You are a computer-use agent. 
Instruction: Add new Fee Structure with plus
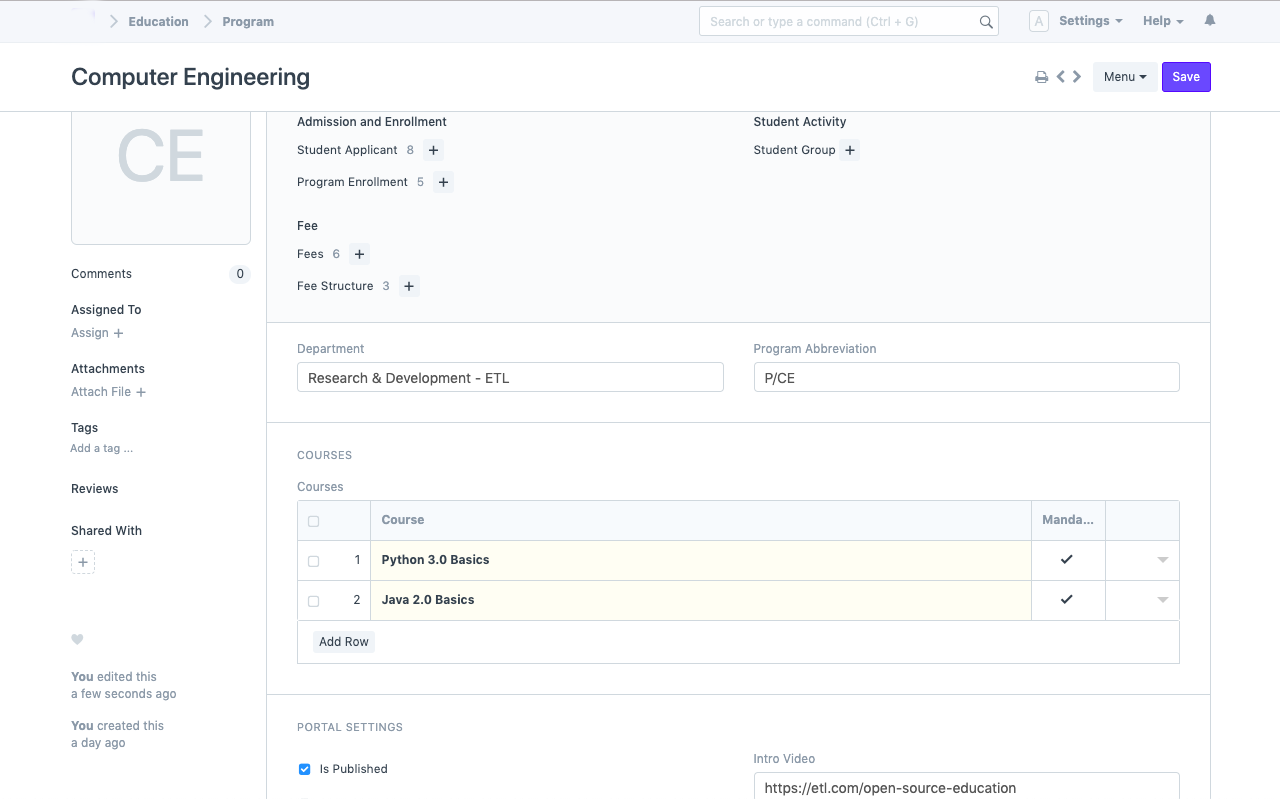(409, 286)
